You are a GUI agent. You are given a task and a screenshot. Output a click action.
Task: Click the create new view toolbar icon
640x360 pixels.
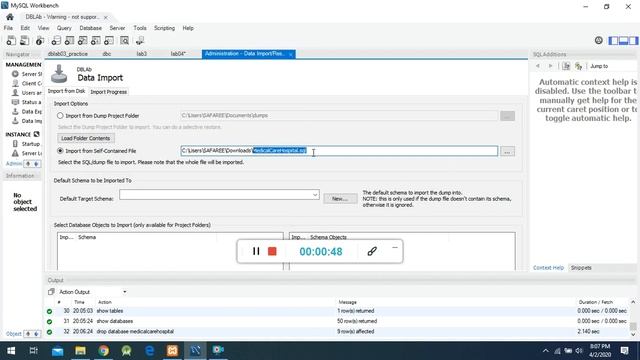pyautogui.click(x=82, y=40)
